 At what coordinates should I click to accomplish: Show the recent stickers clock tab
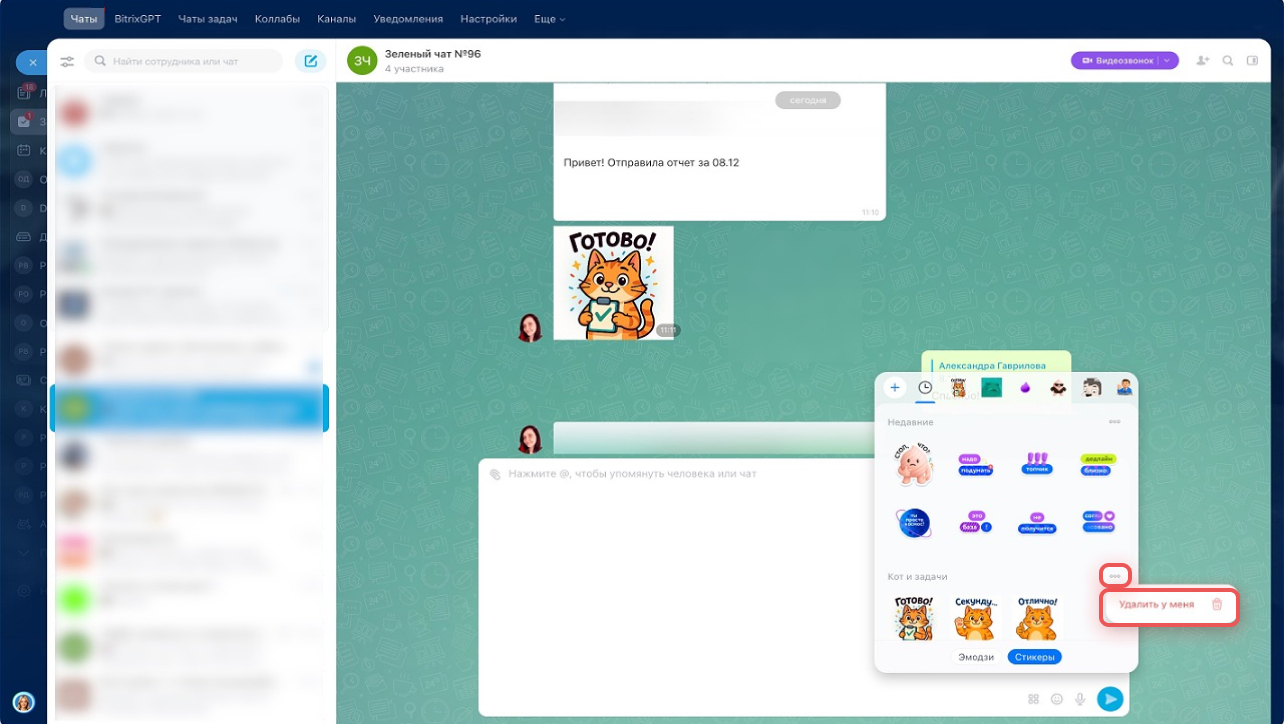925,388
